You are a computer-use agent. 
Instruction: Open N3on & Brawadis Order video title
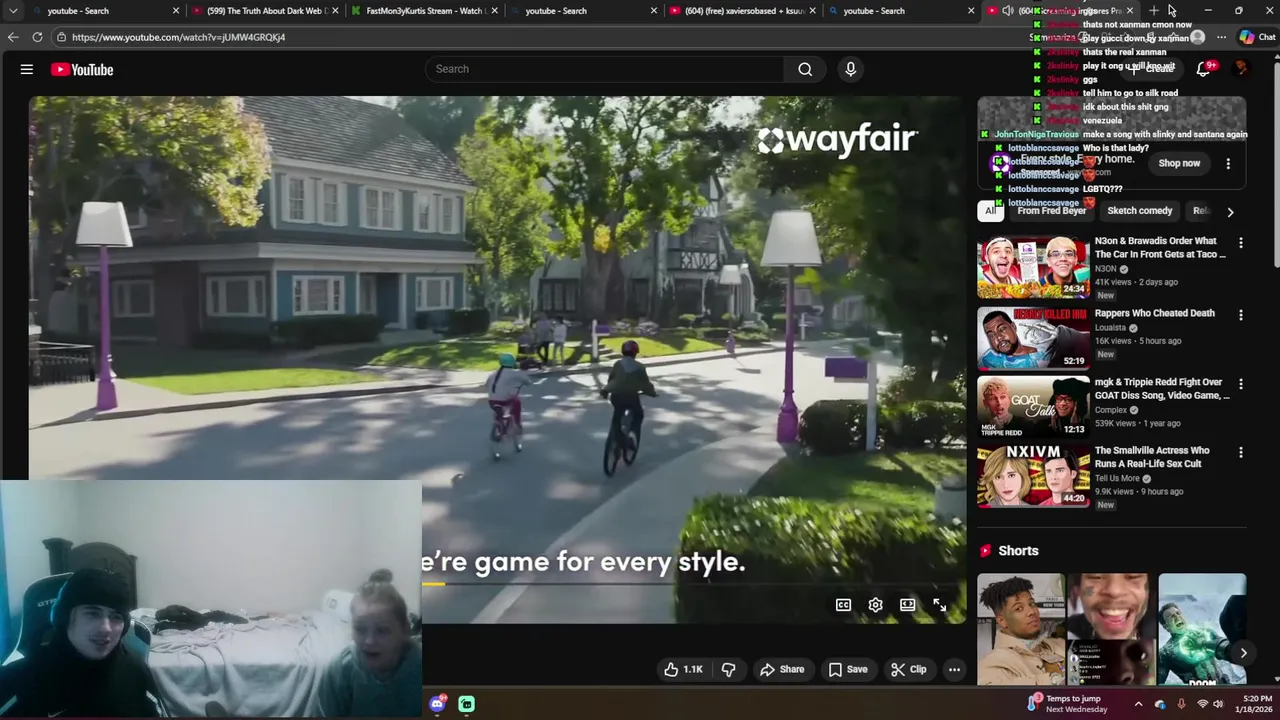point(1159,248)
